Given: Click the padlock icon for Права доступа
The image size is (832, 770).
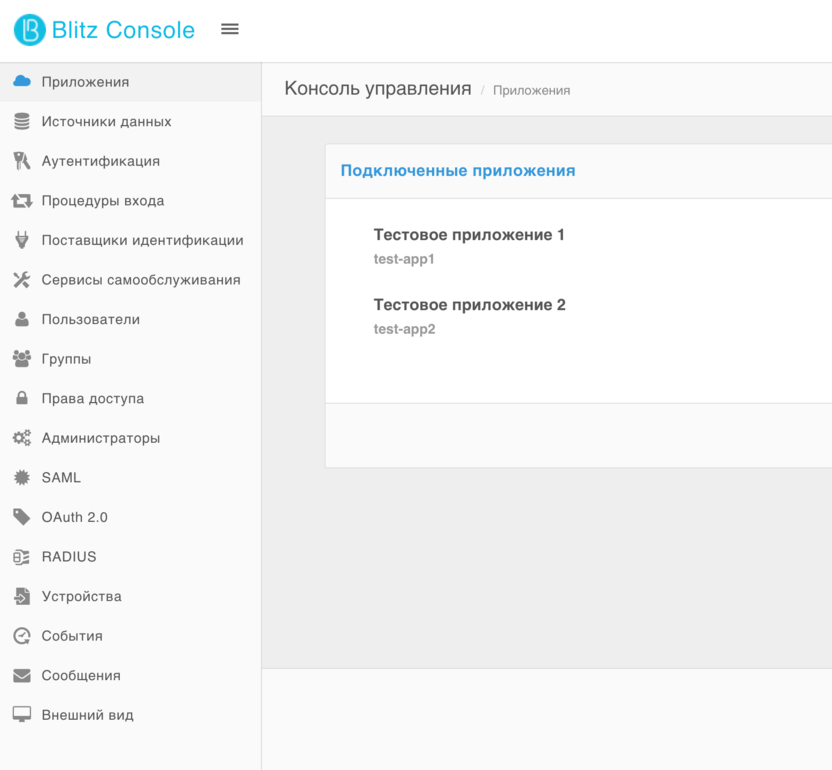Looking at the screenshot, I should point(22,397).
